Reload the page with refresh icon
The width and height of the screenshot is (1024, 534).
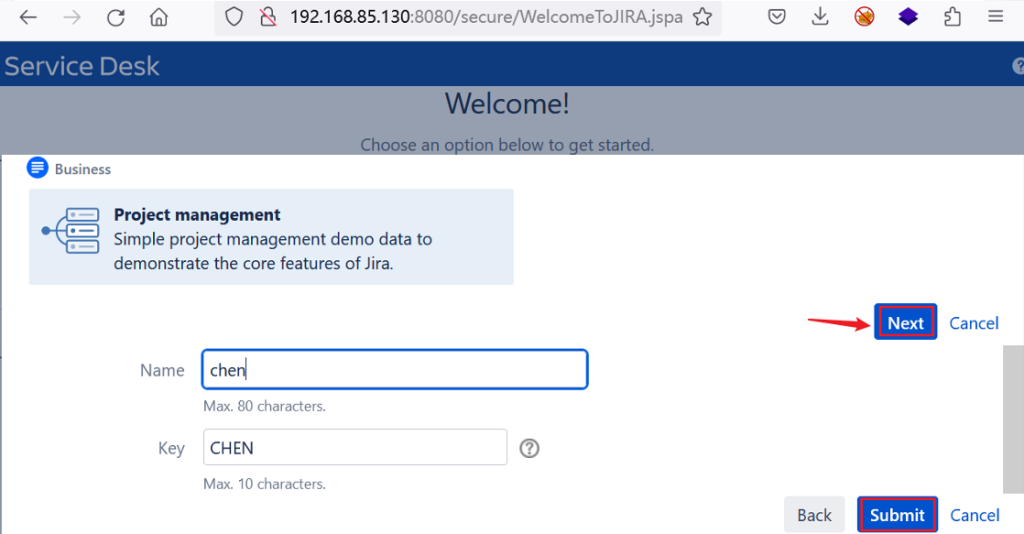116,17
